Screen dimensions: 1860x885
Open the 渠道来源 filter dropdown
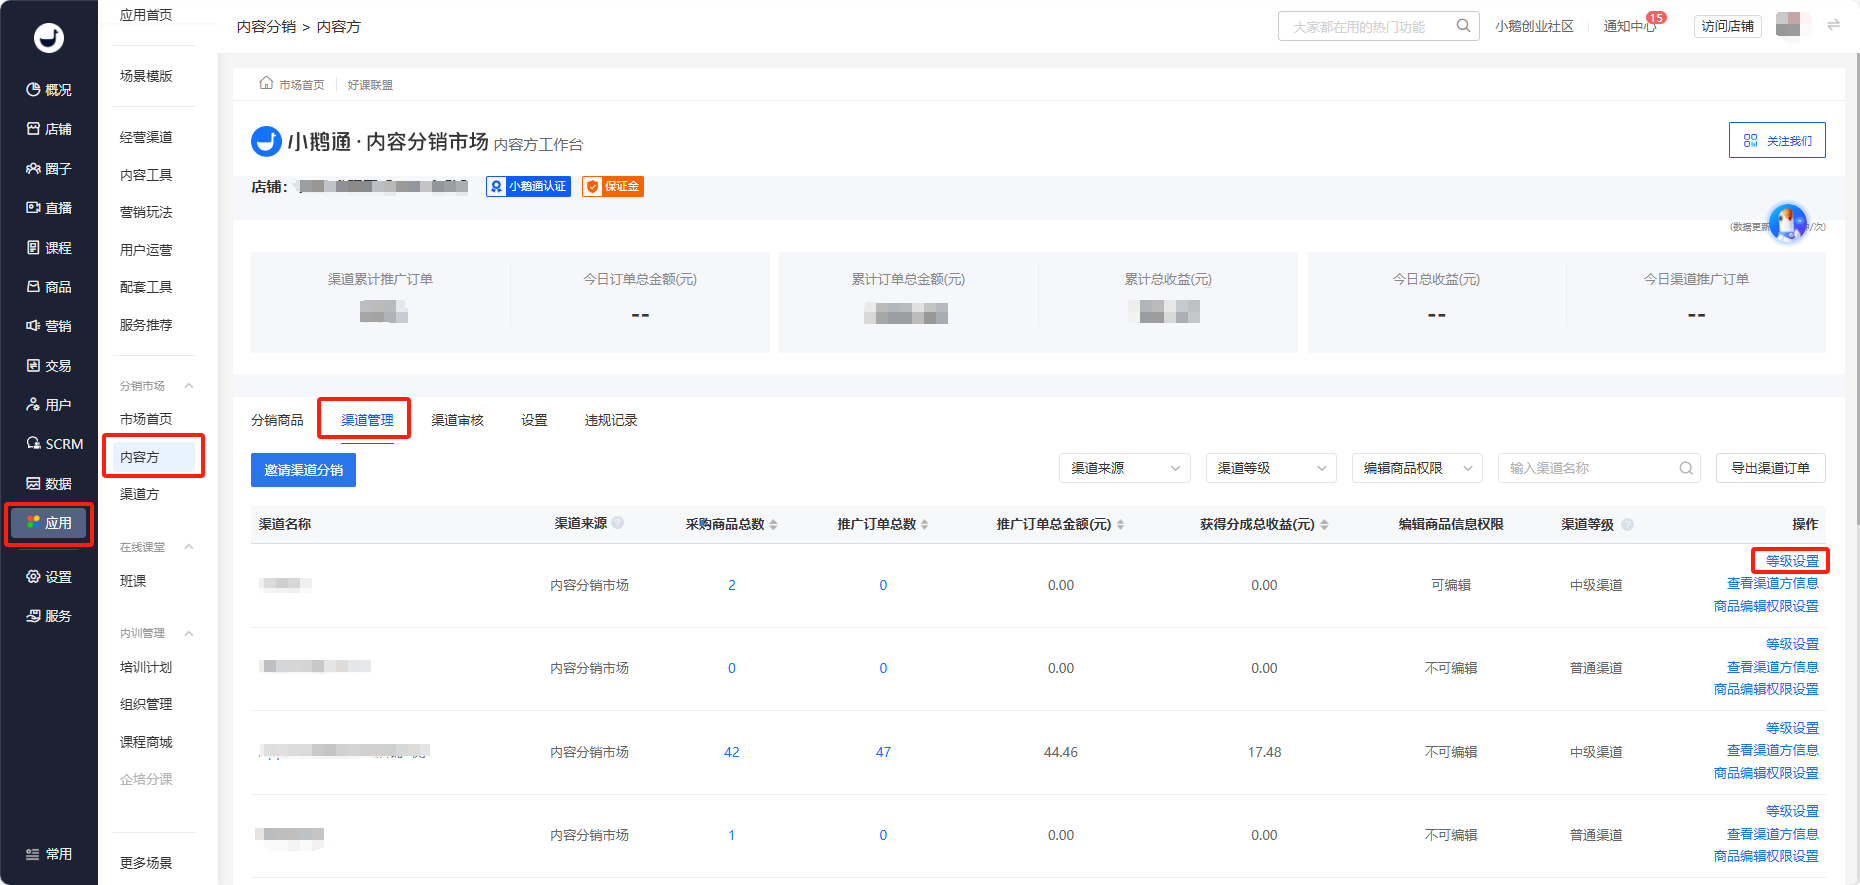[x=1125, y=468]
